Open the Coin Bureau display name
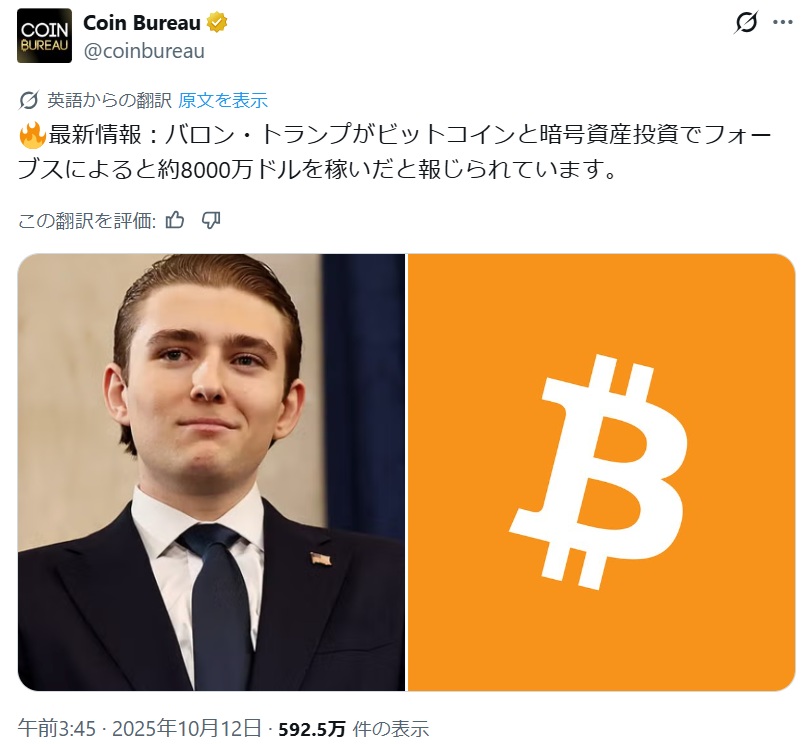812x744 pixels. (x=142, y=23)
